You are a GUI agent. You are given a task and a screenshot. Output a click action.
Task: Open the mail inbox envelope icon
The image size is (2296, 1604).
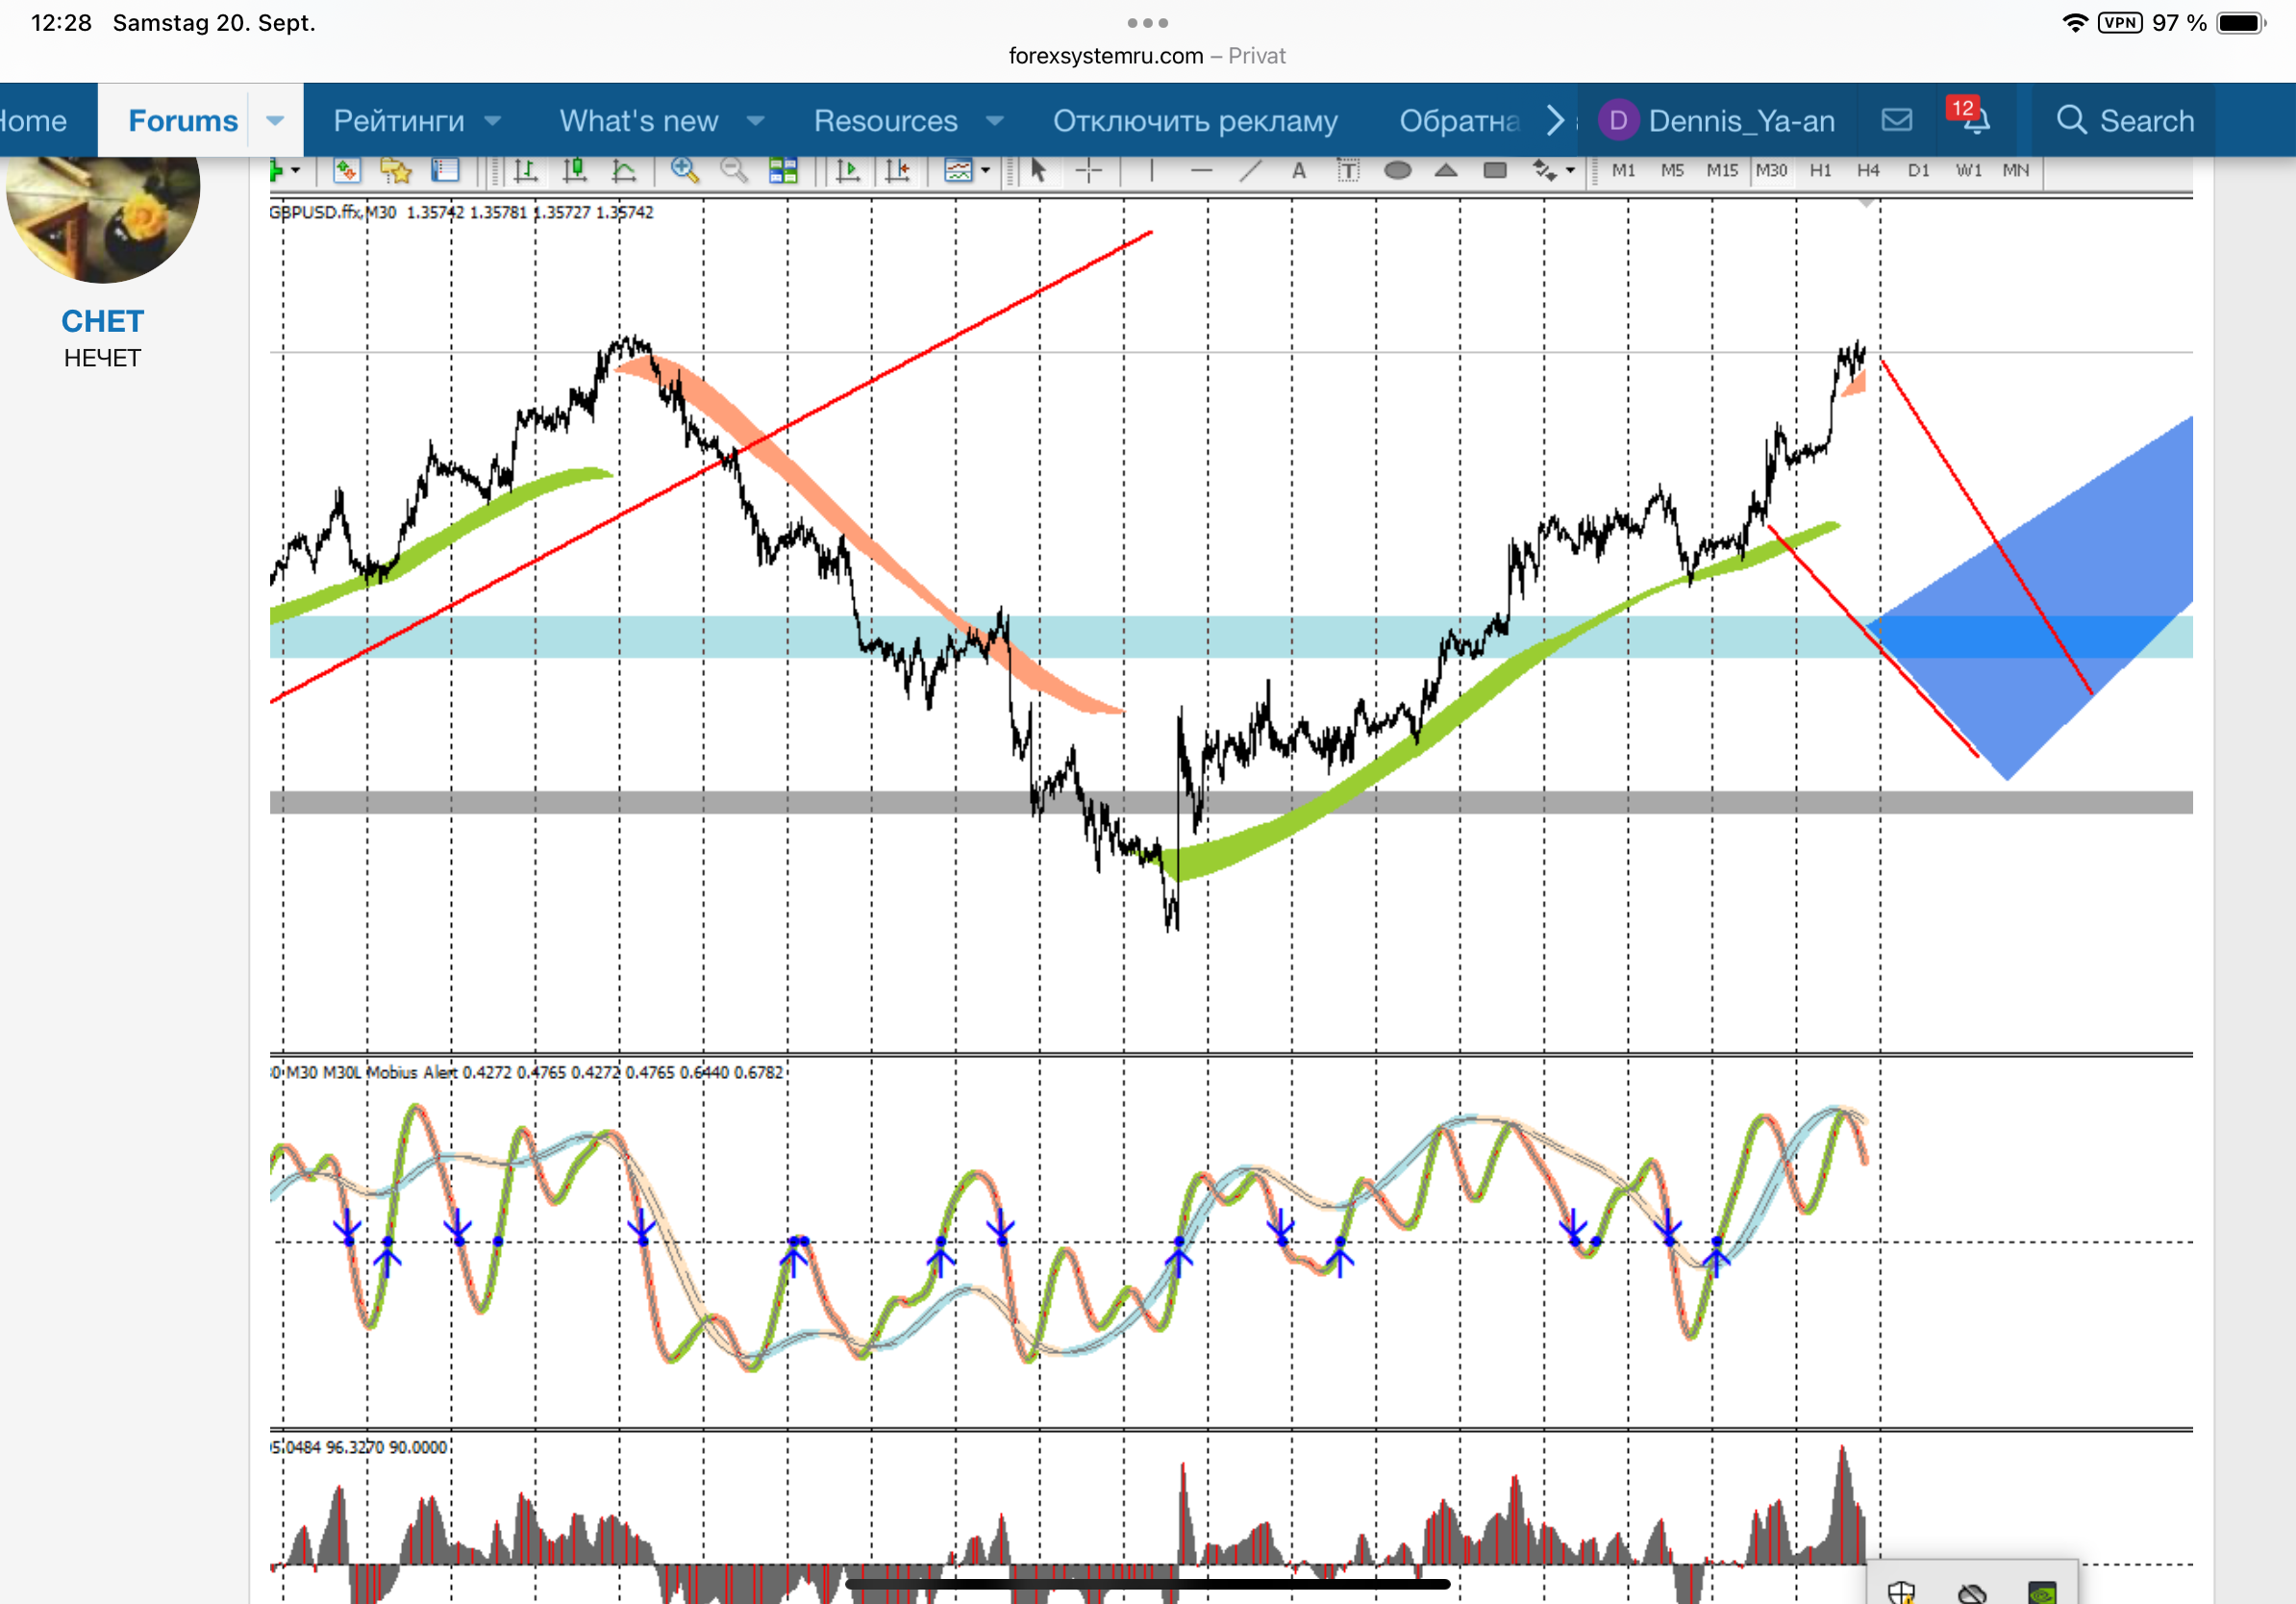1896,120
